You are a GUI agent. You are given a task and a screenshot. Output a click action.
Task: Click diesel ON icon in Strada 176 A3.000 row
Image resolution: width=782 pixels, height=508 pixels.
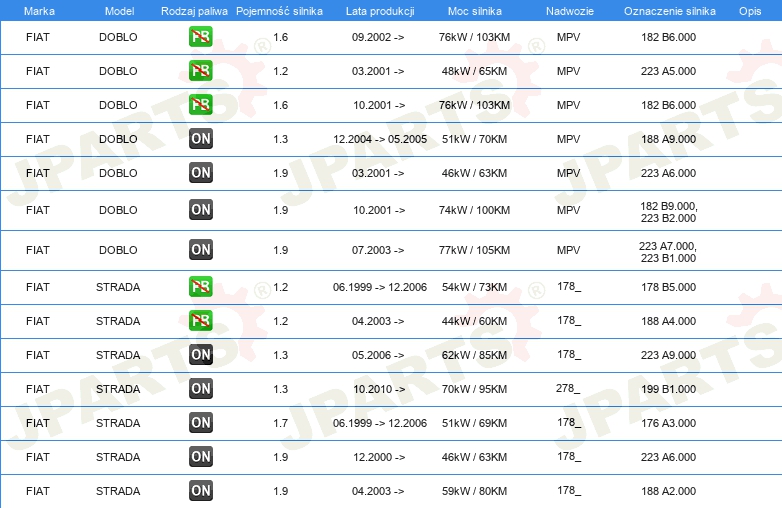click(x=200, y=423)
